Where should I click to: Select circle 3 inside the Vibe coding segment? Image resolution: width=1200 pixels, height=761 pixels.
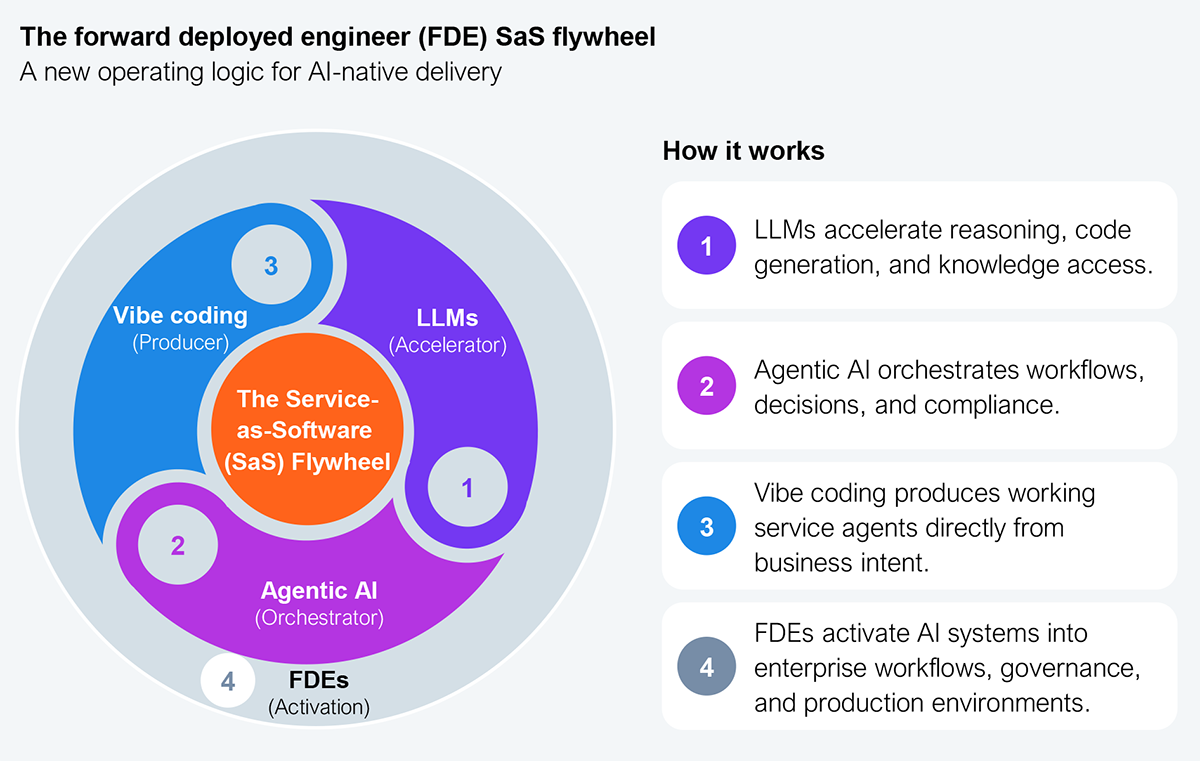(270, 266)
